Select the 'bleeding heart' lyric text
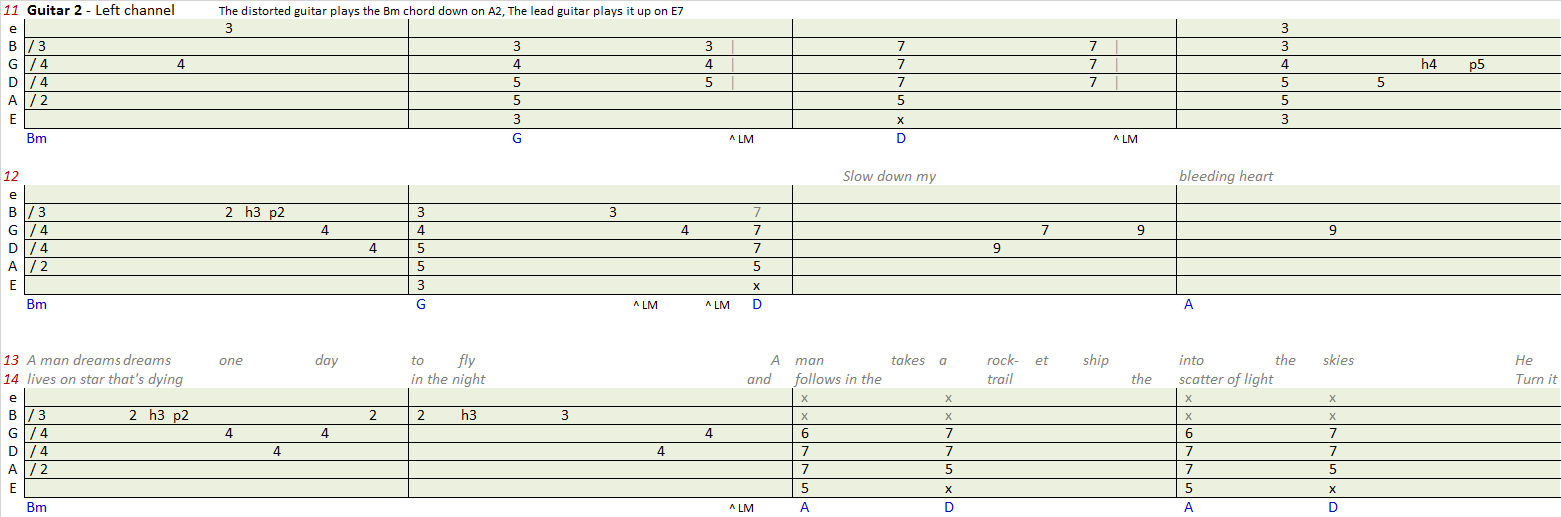This screenshot has height=517, width=1561. [x=1226, y=176]
